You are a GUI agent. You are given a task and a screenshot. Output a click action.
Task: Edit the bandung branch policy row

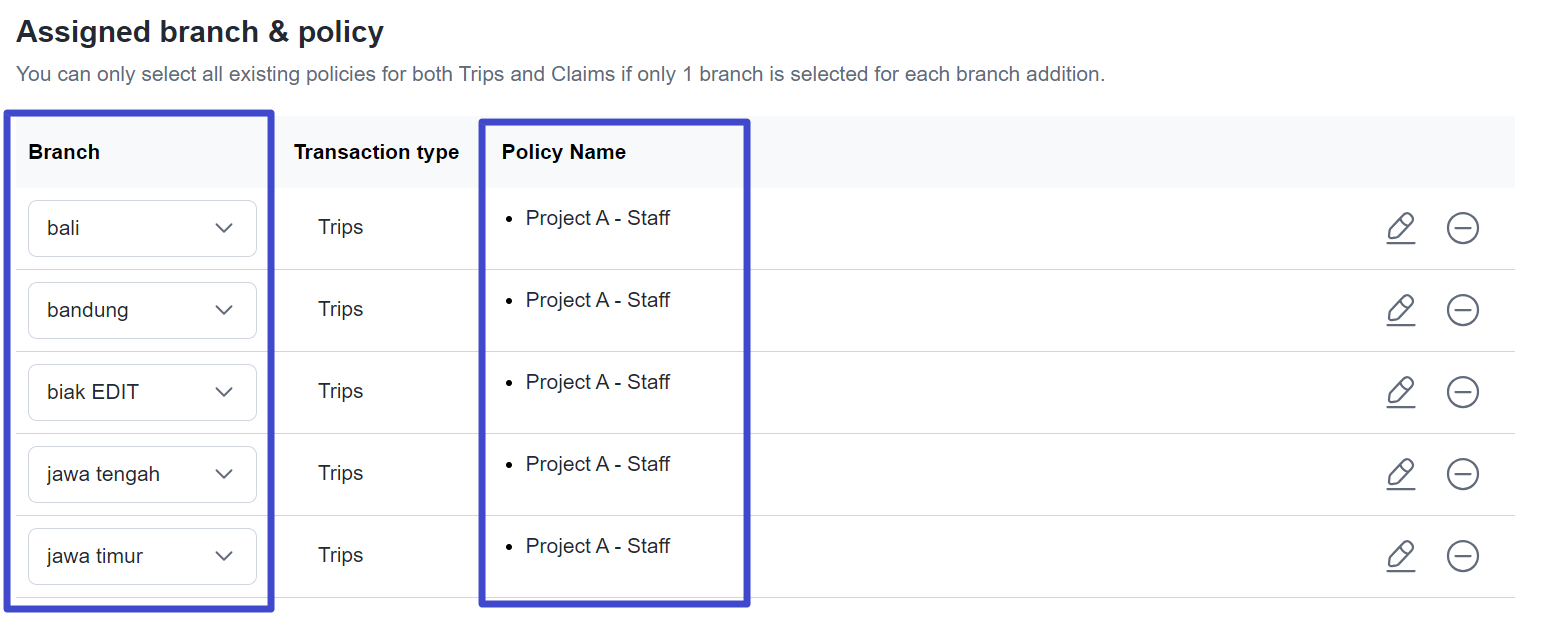[1401, 310]
